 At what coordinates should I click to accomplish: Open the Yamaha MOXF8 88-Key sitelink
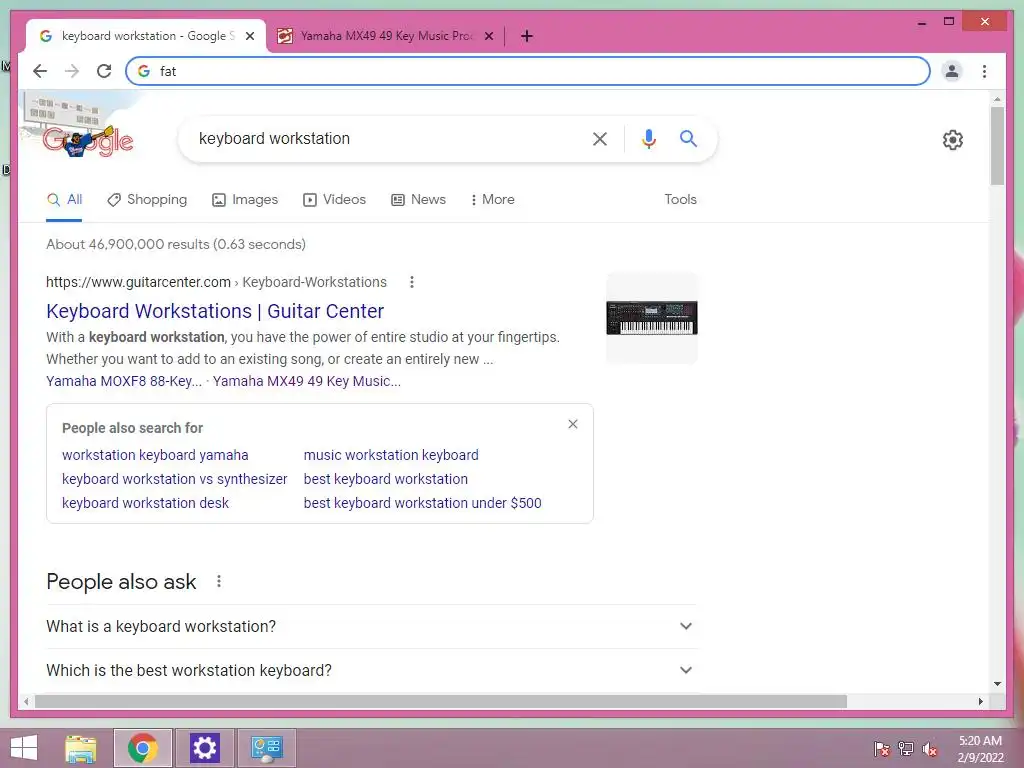click(124, 381)
